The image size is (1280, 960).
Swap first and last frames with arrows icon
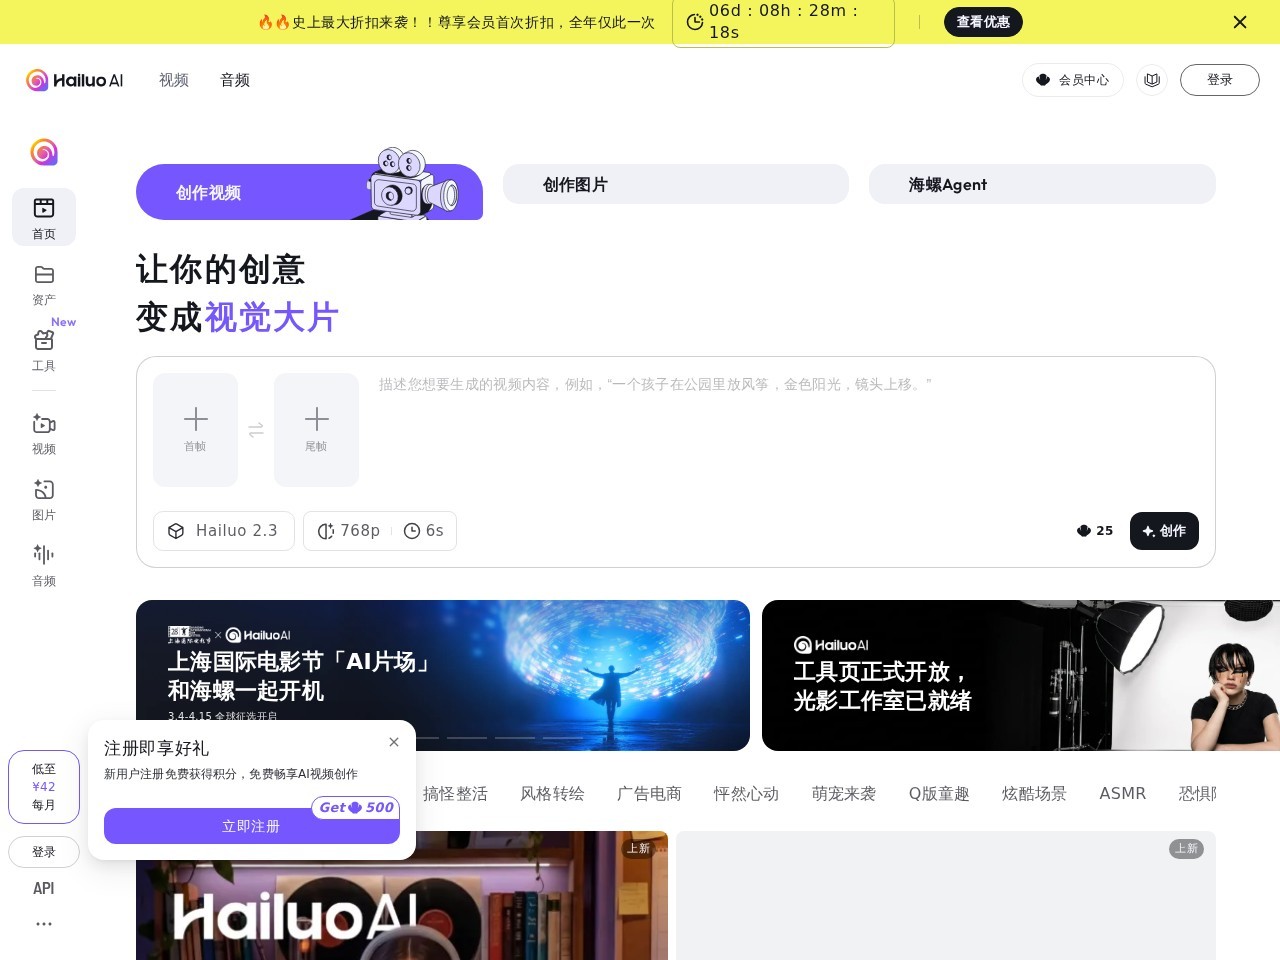point(256,429)
